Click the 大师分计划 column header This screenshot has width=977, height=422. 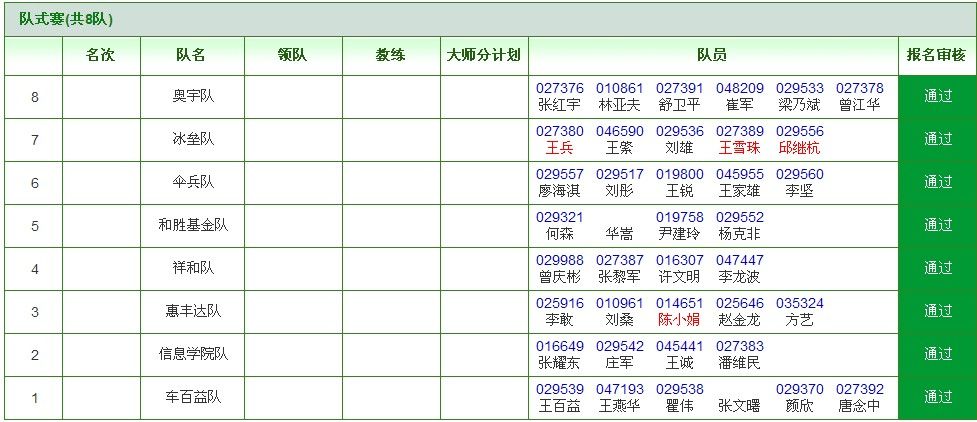tap(484, 55)
